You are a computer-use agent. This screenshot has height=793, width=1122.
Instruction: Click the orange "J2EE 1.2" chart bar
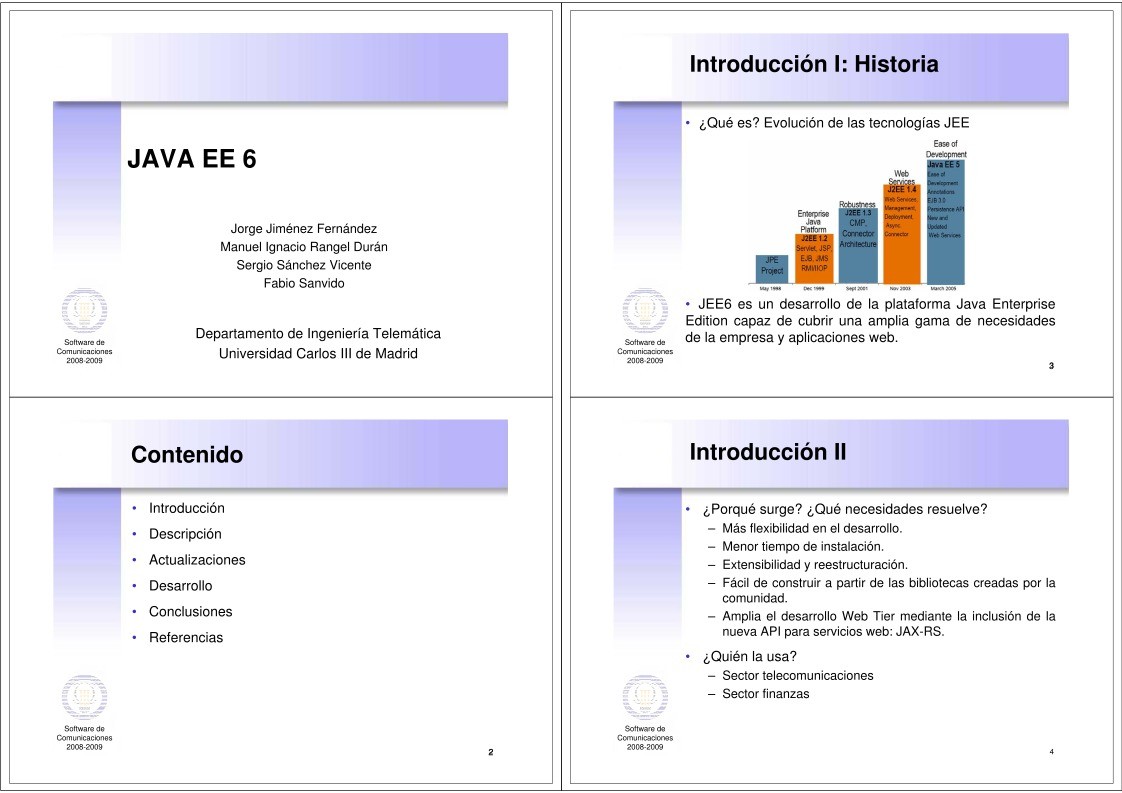[x=814, y=259]
